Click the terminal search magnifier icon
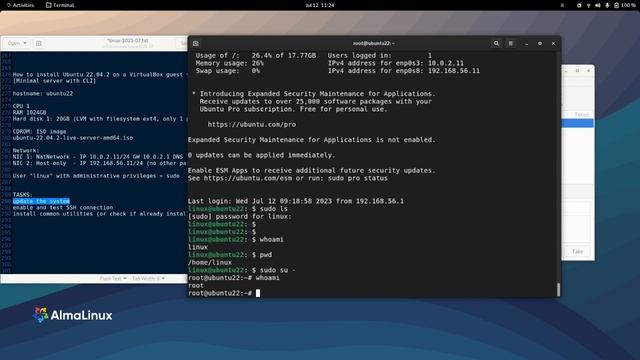Screen dimensions: 640x360 point(496,43)
